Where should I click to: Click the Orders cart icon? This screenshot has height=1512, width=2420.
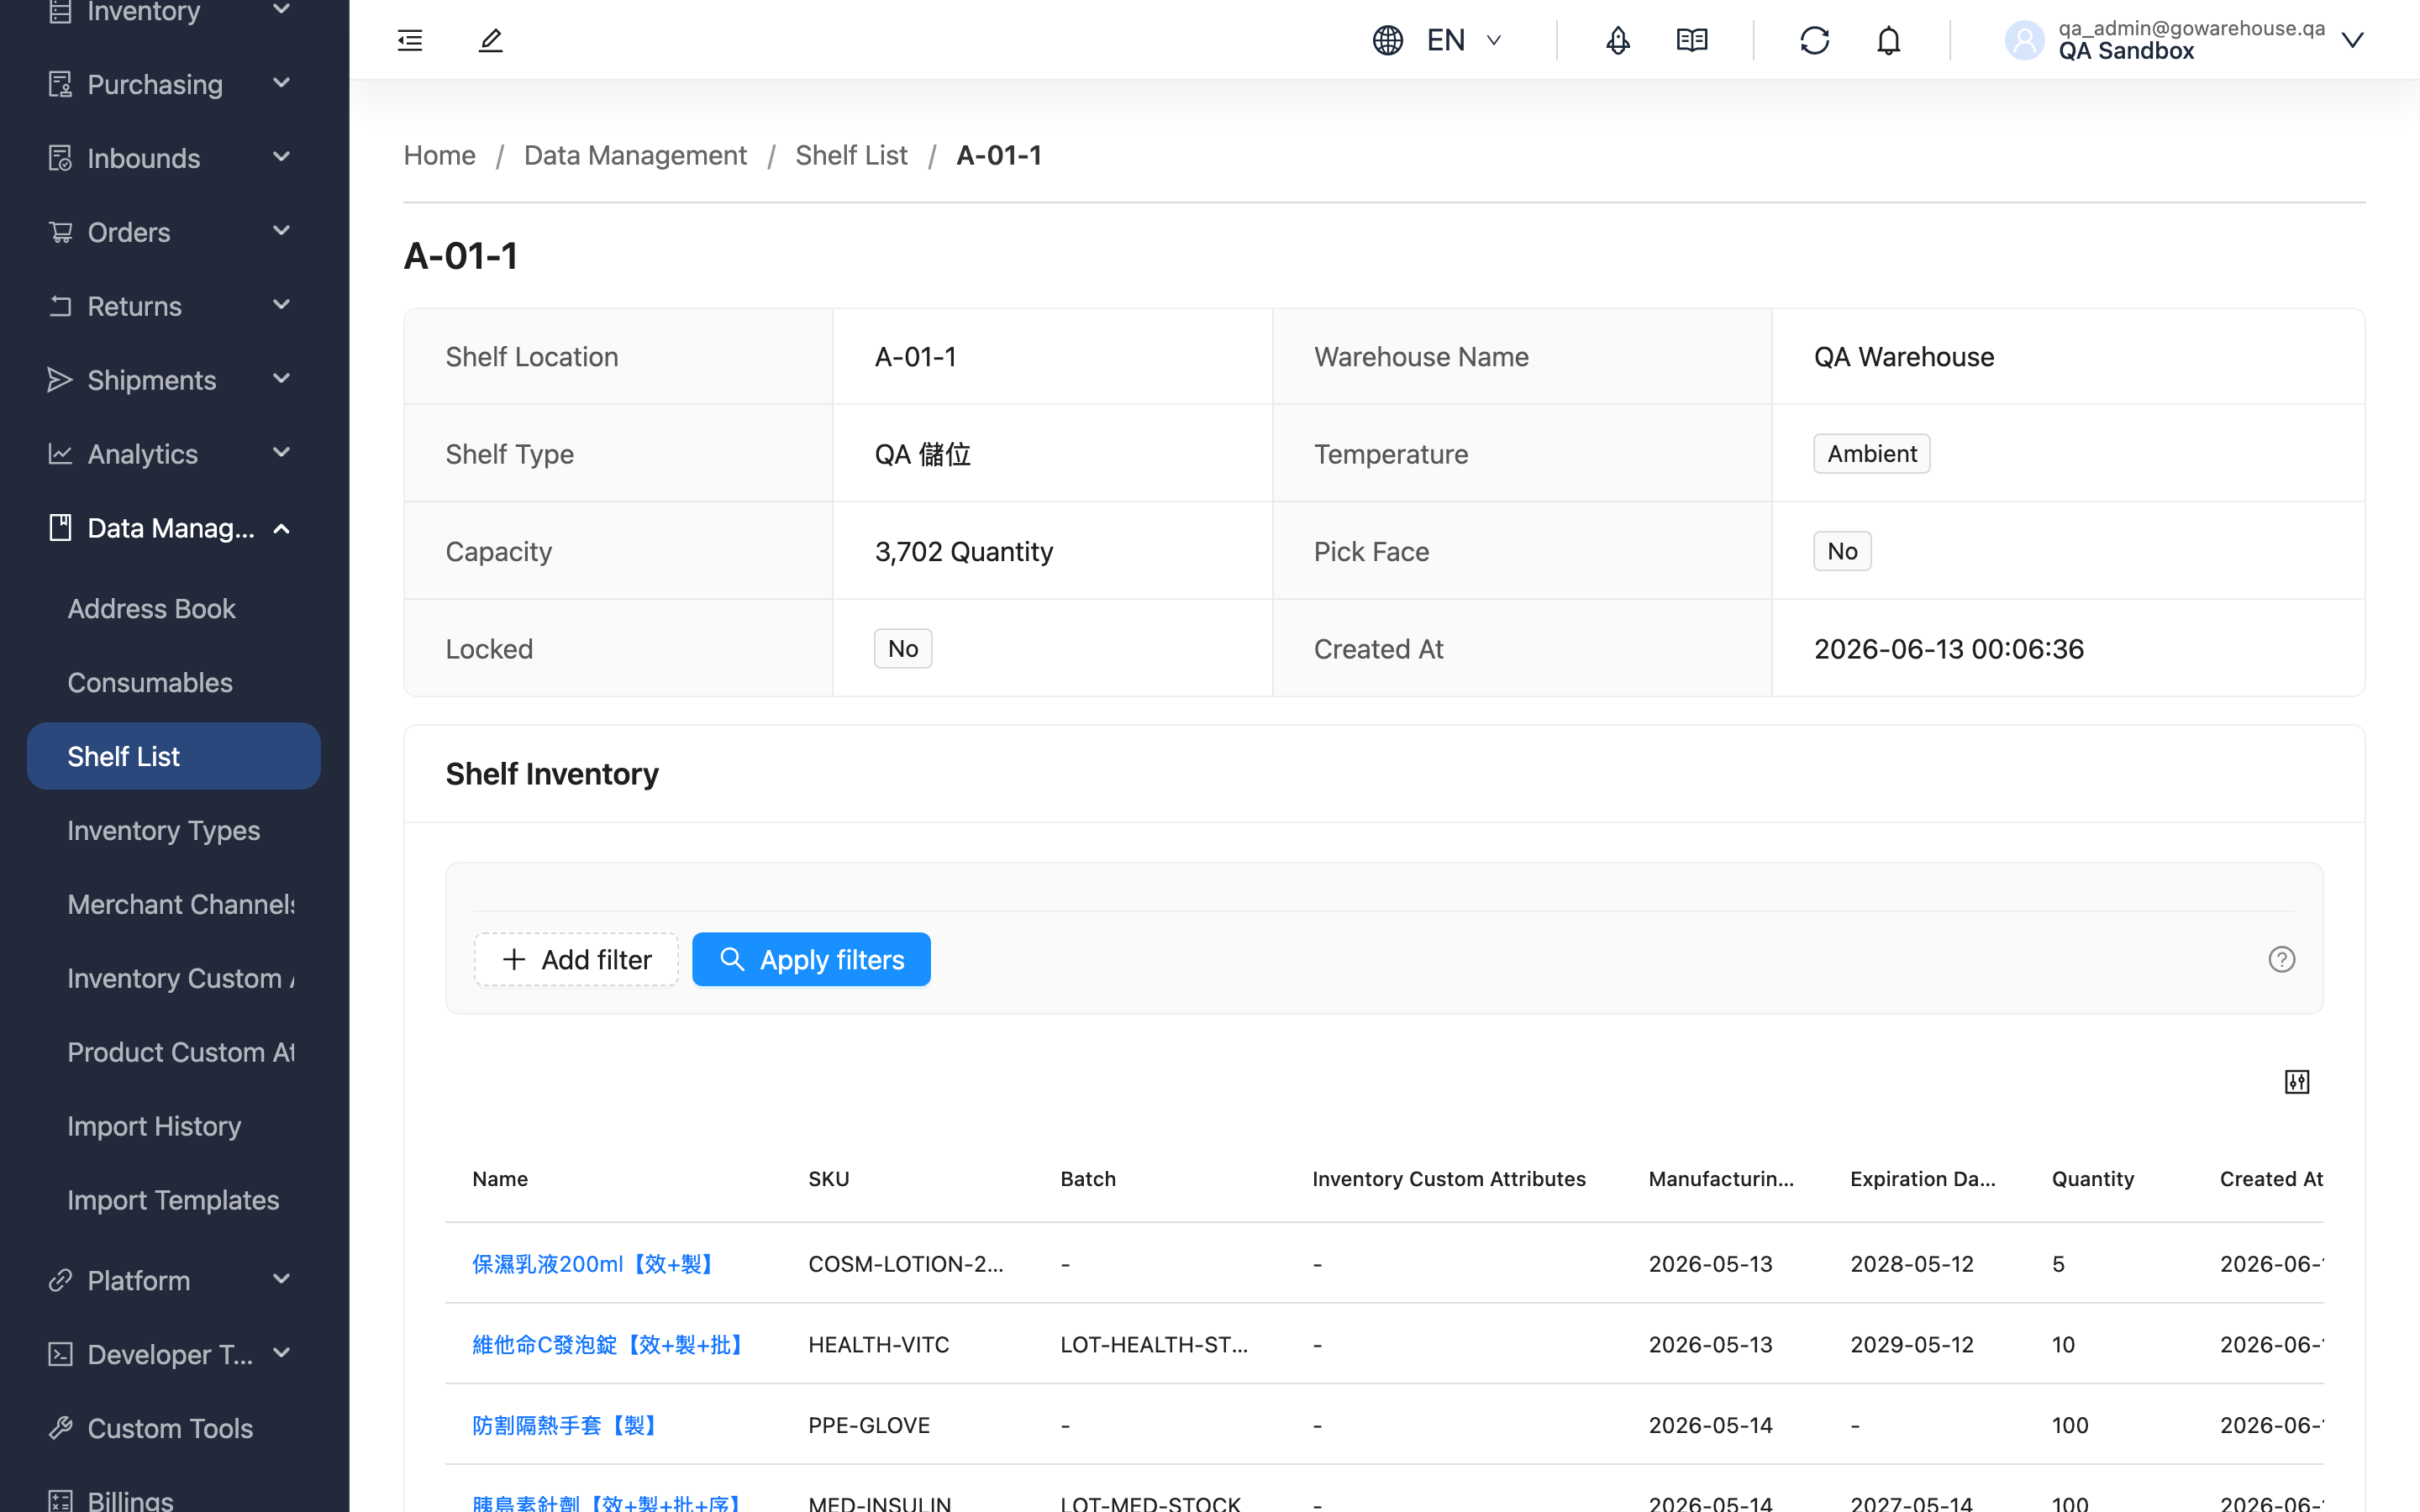pyautogui.click(x=60, y=232)
